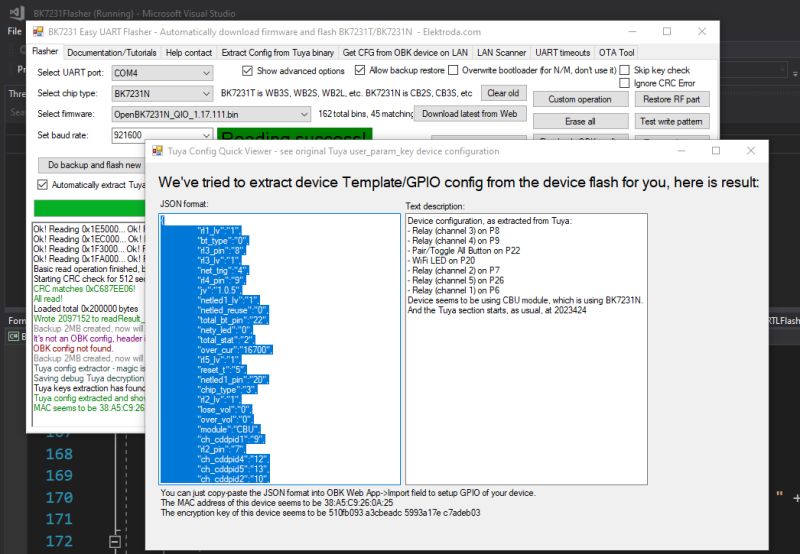Click the JSON format text box
The image size is (800, 554).
[280, 349]
